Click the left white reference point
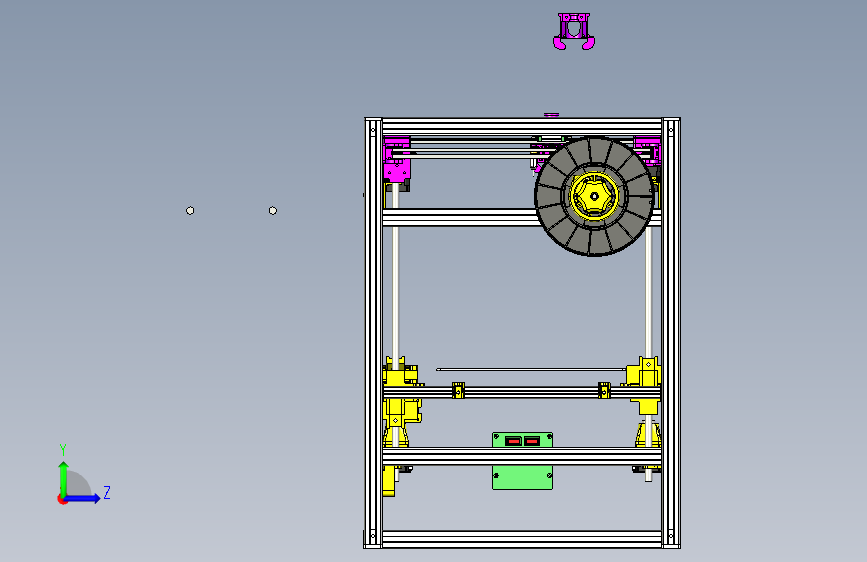Image resolution: width=867 pixels, height=562 pixels. [190, 211]
